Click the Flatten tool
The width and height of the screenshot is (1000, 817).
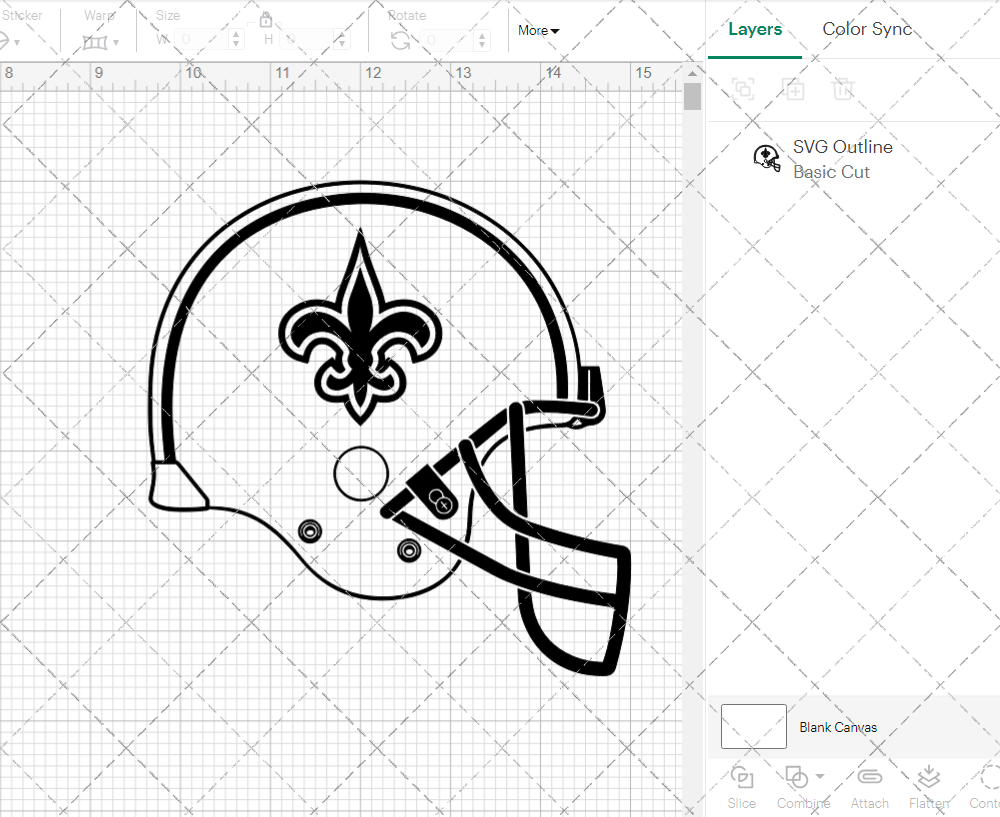[929, 788]
